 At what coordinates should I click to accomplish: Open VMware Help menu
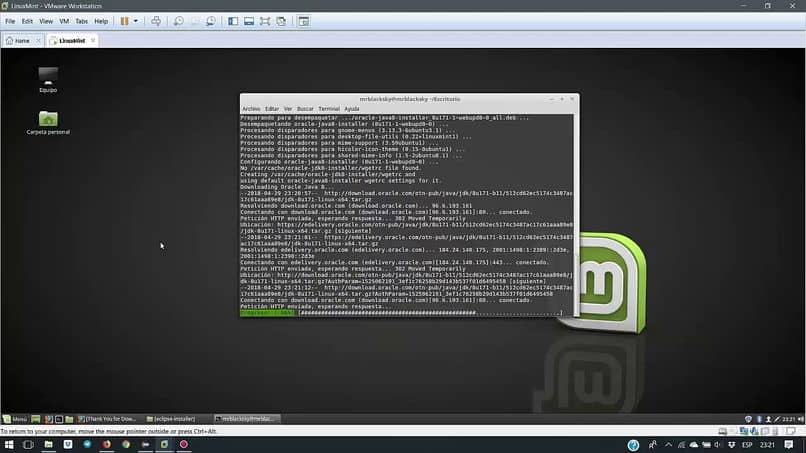tap(101, 21)
